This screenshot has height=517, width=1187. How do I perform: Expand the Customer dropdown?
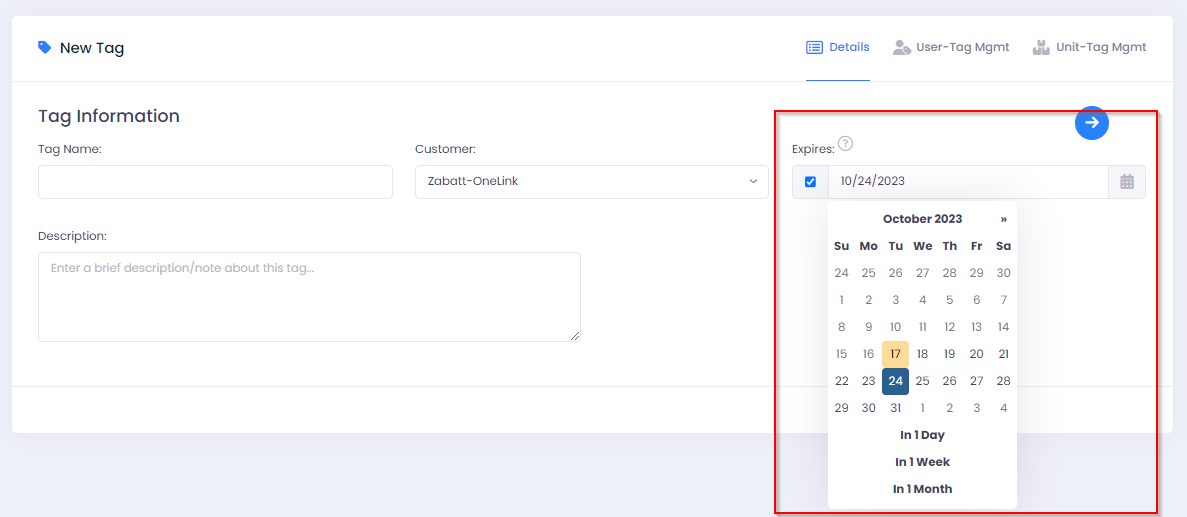click(591, 182)
